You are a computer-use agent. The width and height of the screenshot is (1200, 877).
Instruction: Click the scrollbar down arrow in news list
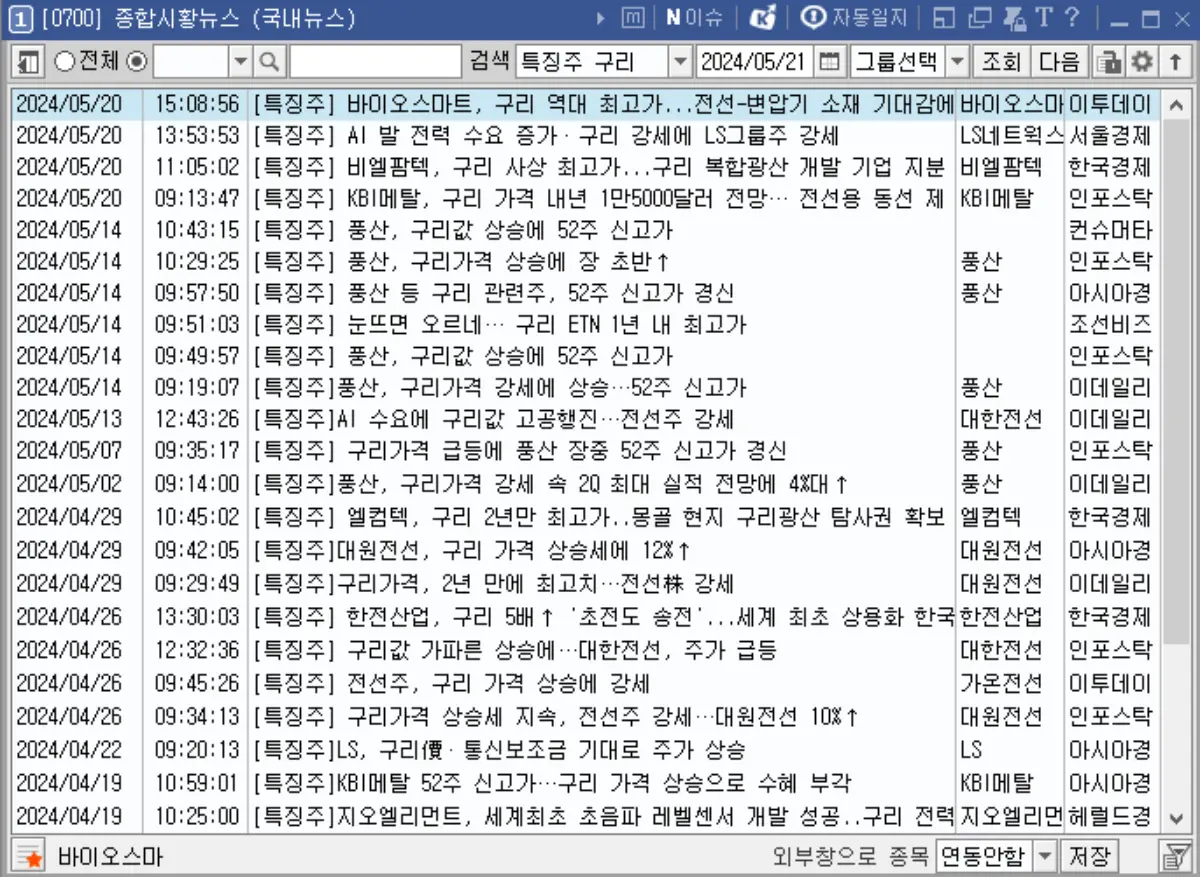pyautogui.click(x=1175, y=819)
